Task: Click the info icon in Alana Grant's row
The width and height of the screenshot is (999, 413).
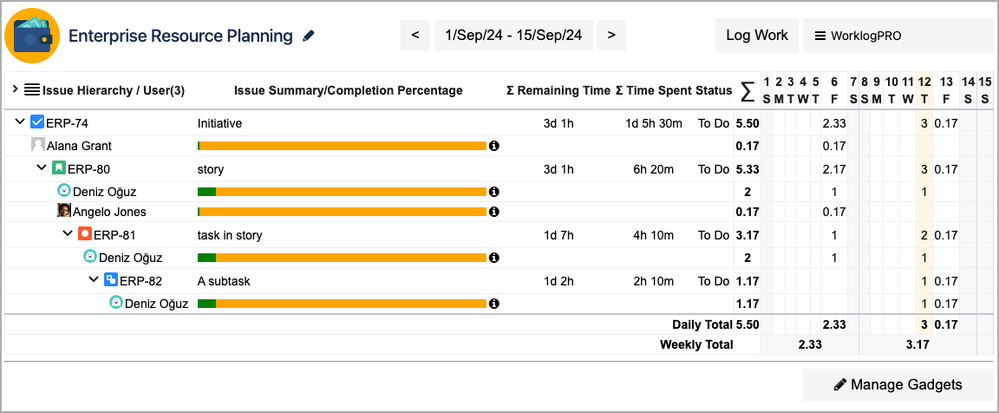Action: 494,146
